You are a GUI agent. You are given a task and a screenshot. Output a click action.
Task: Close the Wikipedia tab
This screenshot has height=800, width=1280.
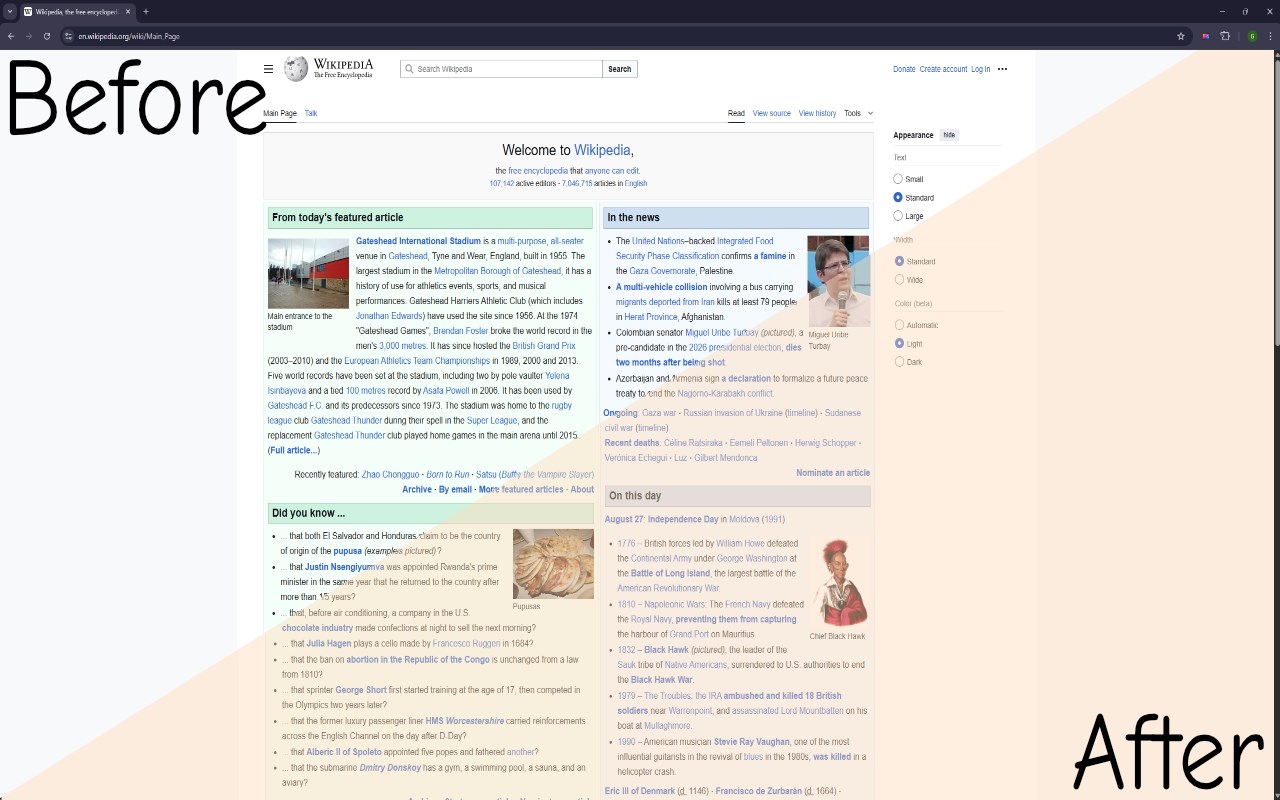tap(128, 11)
